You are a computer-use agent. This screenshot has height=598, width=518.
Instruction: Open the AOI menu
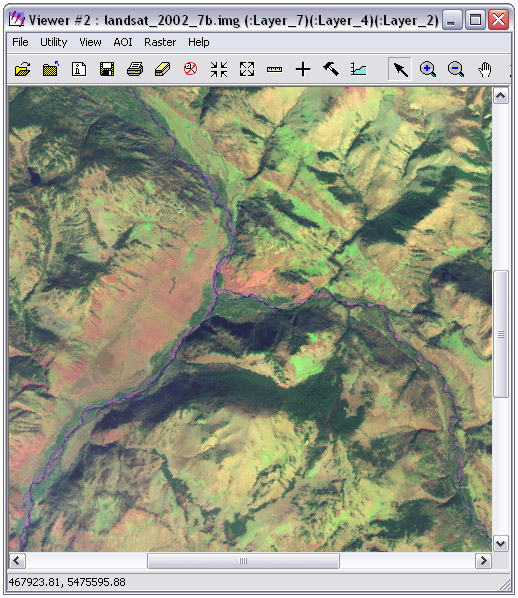point(123,42)
